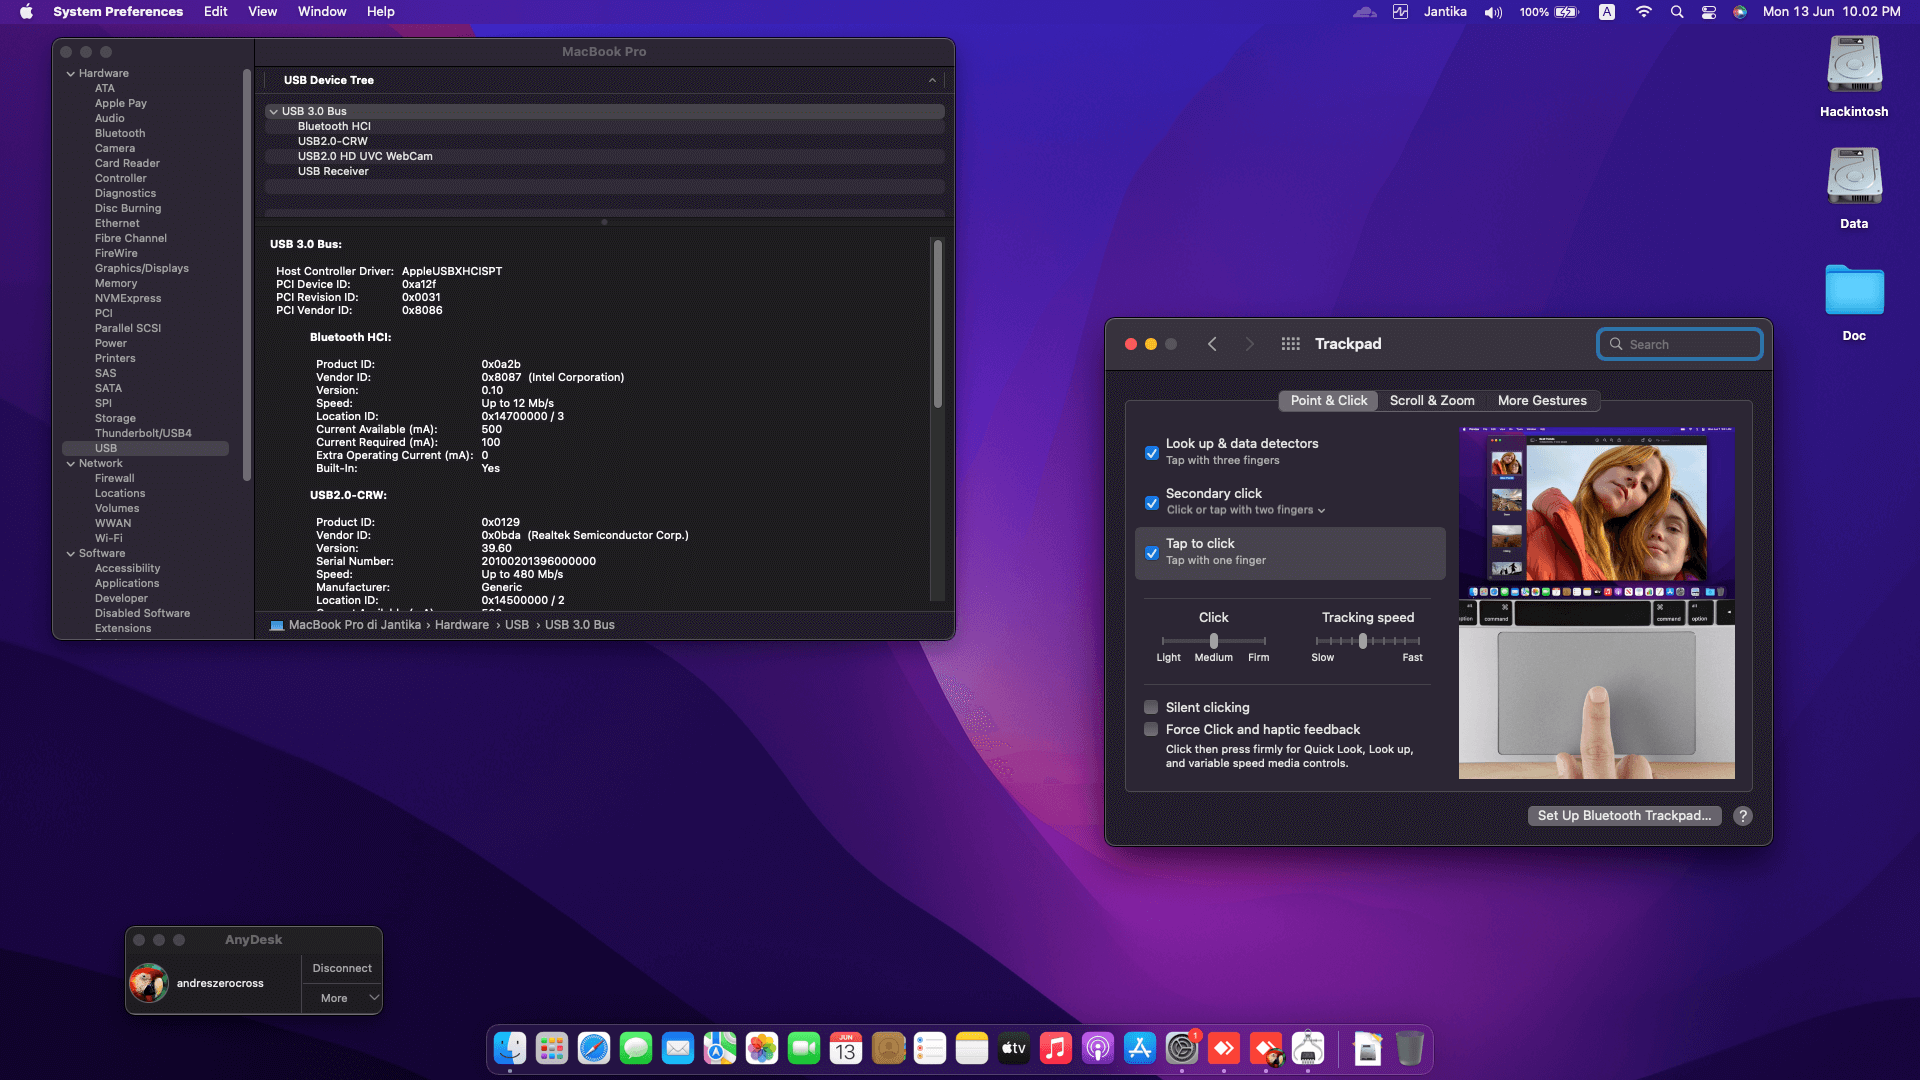This screenshot has height=1080, width=1920.
Task: Launch Launchpad from the Dock
Action: [552, 1048]
